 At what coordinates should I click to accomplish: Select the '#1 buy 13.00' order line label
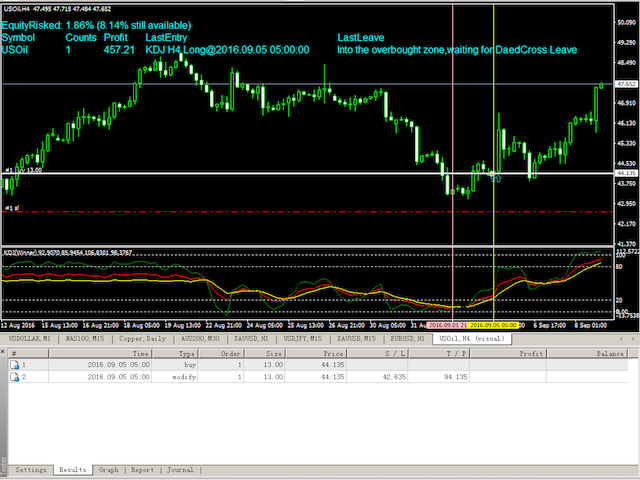click(x=23, y=170)
